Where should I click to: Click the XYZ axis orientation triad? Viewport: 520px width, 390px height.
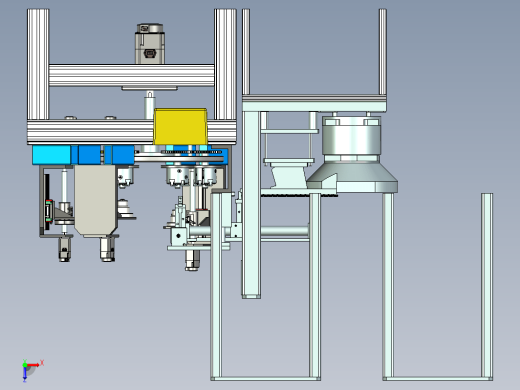coord(32,370)
